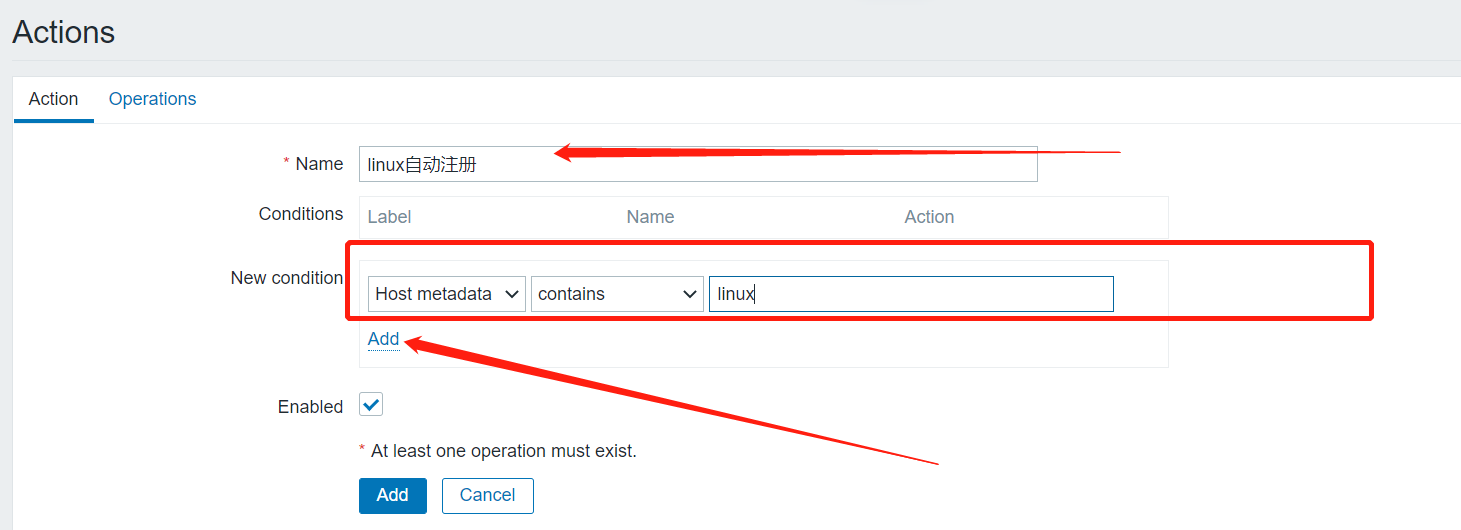
Task: Click the chevron arrow beside Host metadata
Action: [512, 294]
